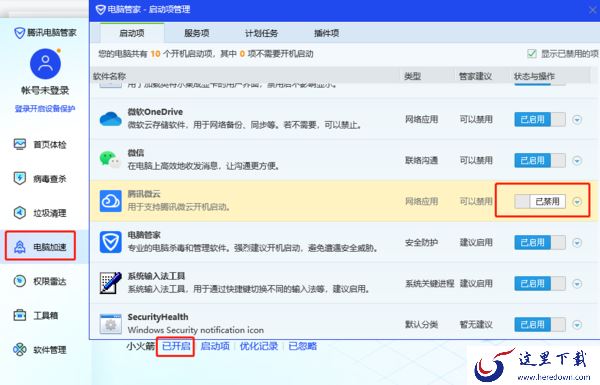Click the SecurityHealth window icon
600x385 pixels.
pyautogui.click(x=111, y=324)
